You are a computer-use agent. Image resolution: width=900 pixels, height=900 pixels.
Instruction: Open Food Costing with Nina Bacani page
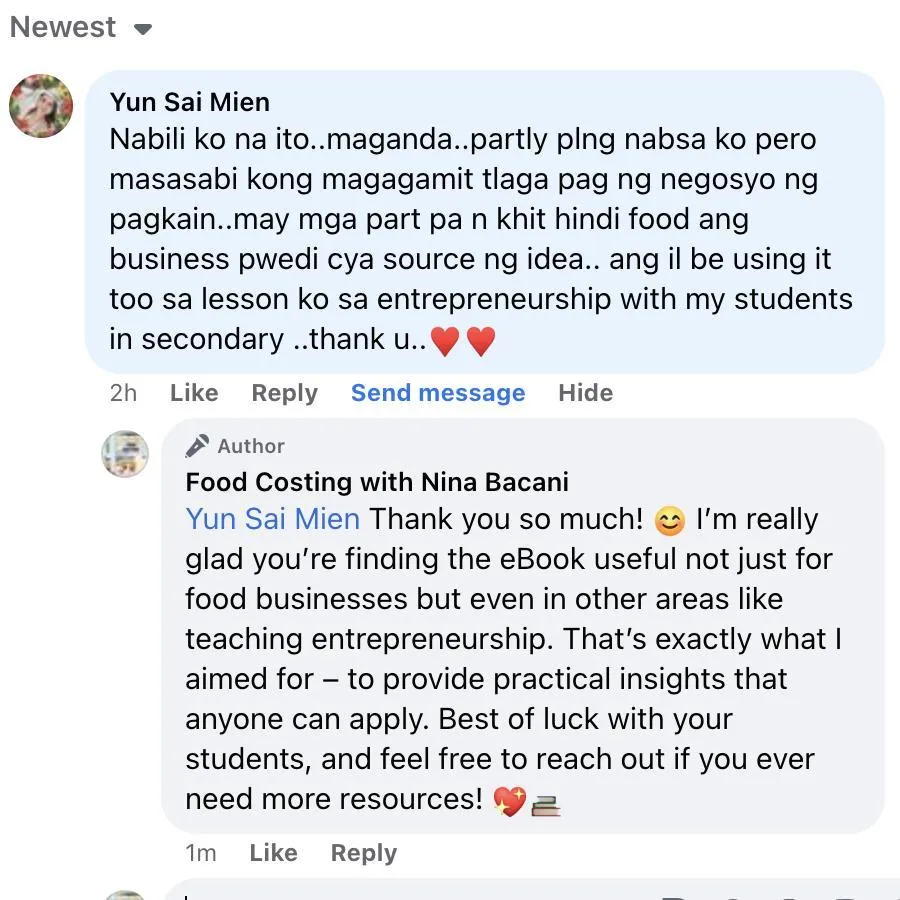tap(377, 482)
